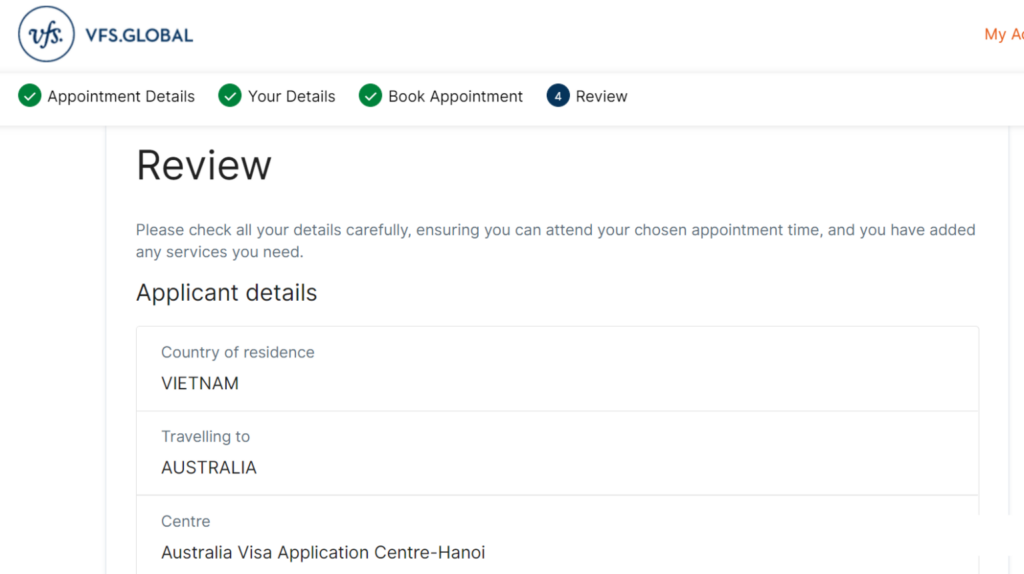Click the Country of residence label
The image size is (1024, 574).
[x=238, y=352]
